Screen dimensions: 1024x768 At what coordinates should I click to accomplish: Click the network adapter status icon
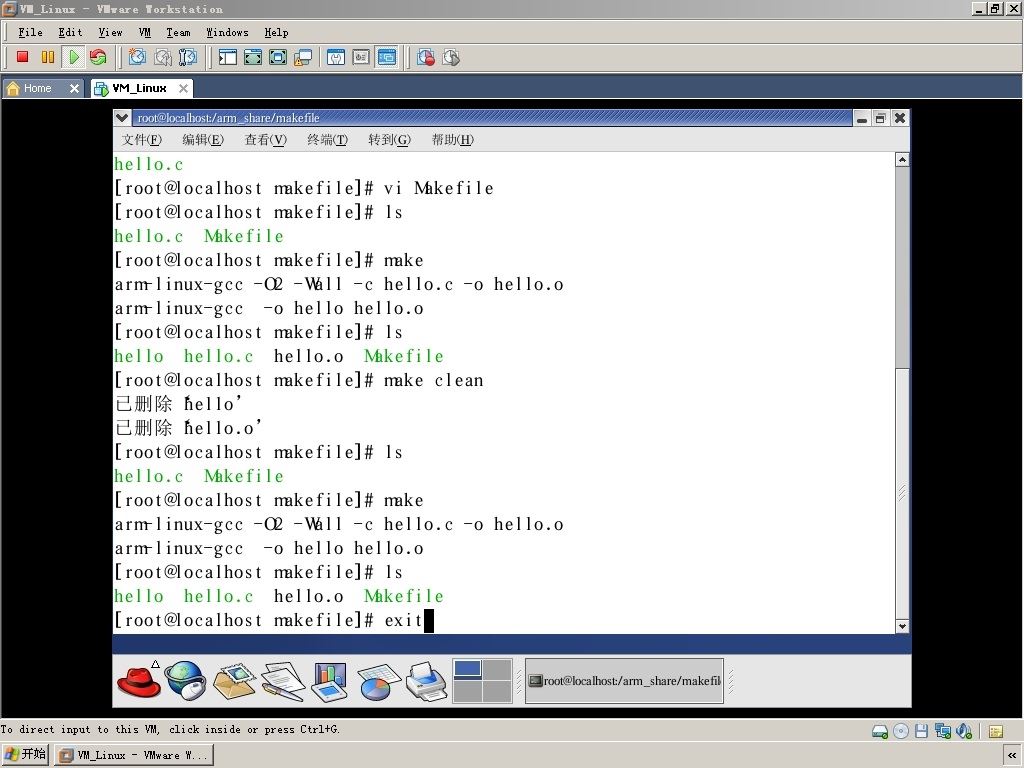pos(942,731)
